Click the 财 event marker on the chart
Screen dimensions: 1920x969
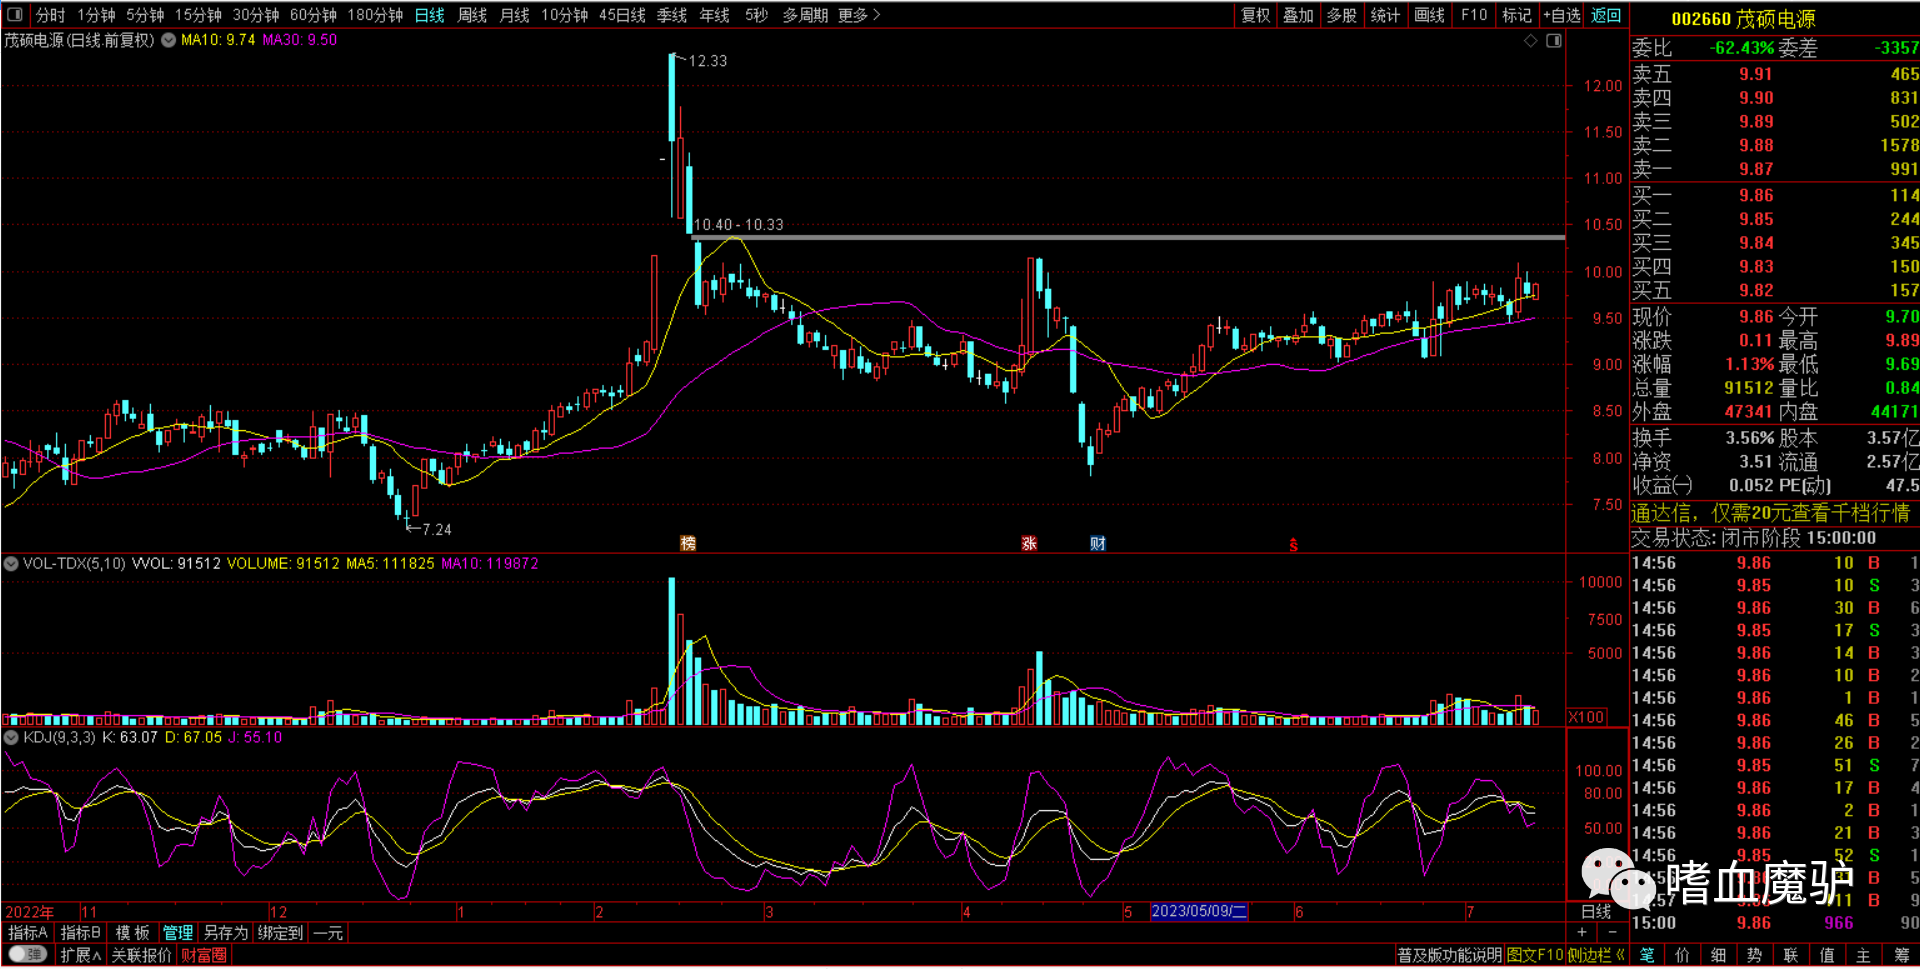(x=1098, y=543)
